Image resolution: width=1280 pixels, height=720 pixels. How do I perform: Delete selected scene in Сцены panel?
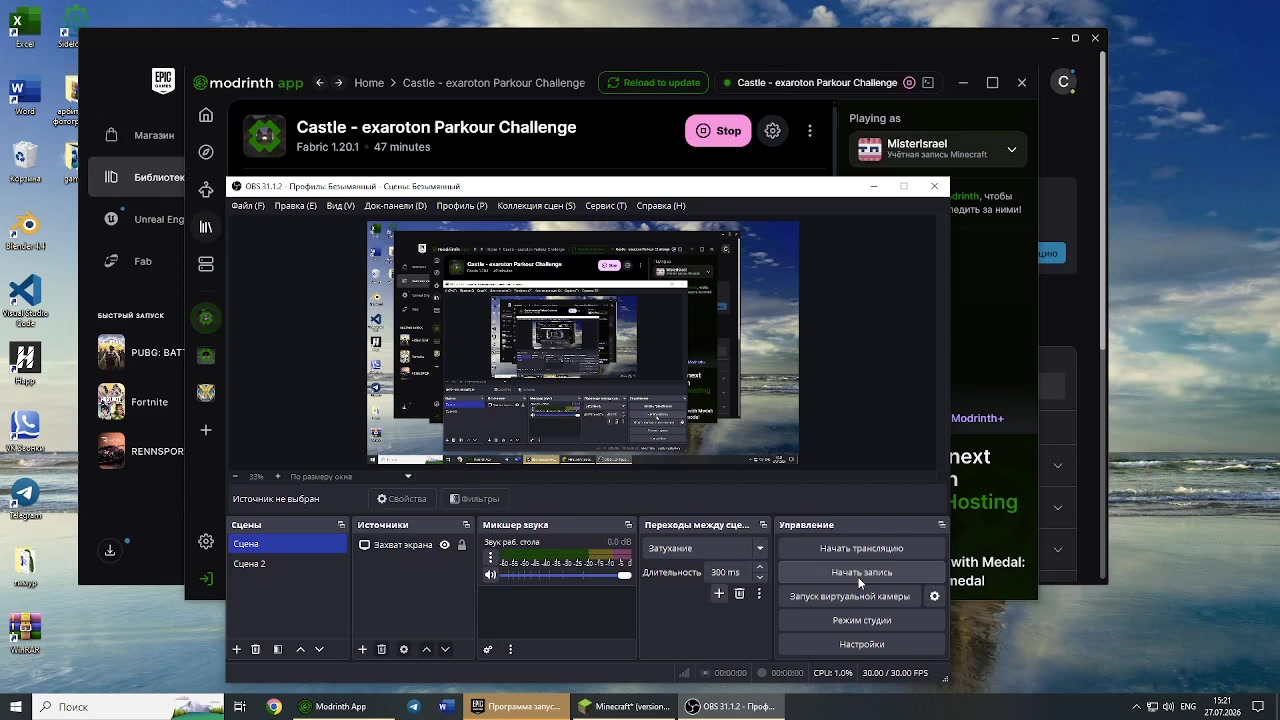(256, 649)
